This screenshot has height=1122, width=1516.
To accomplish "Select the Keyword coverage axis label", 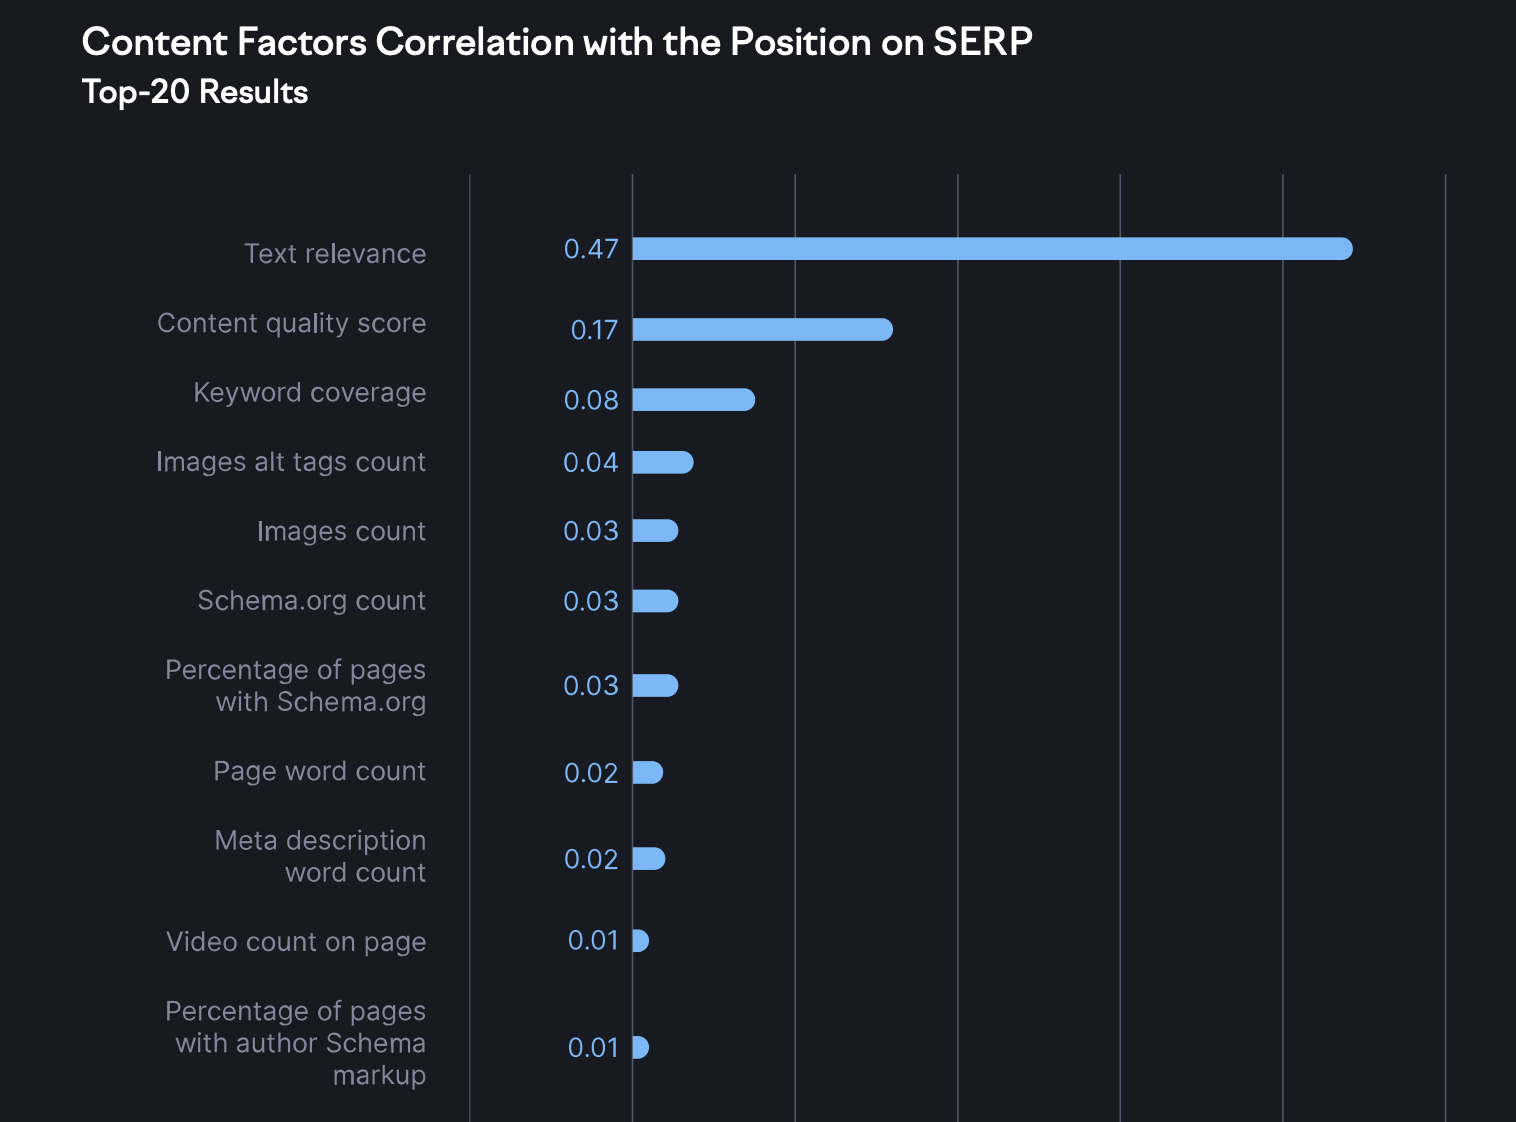I will click(x=310, y=393).
